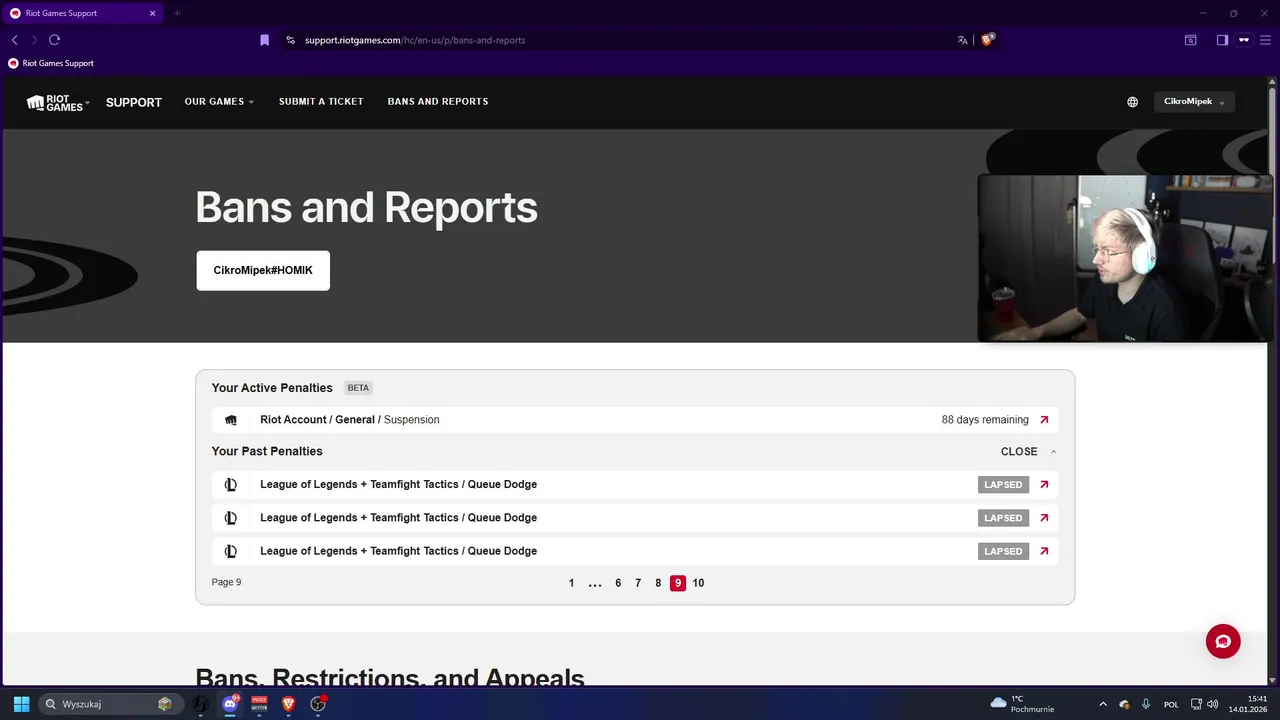Click the SUPPORT nav label
The height and width of the screenshot is (720, 1280).
pyautogui.click(x=134, y=102)
